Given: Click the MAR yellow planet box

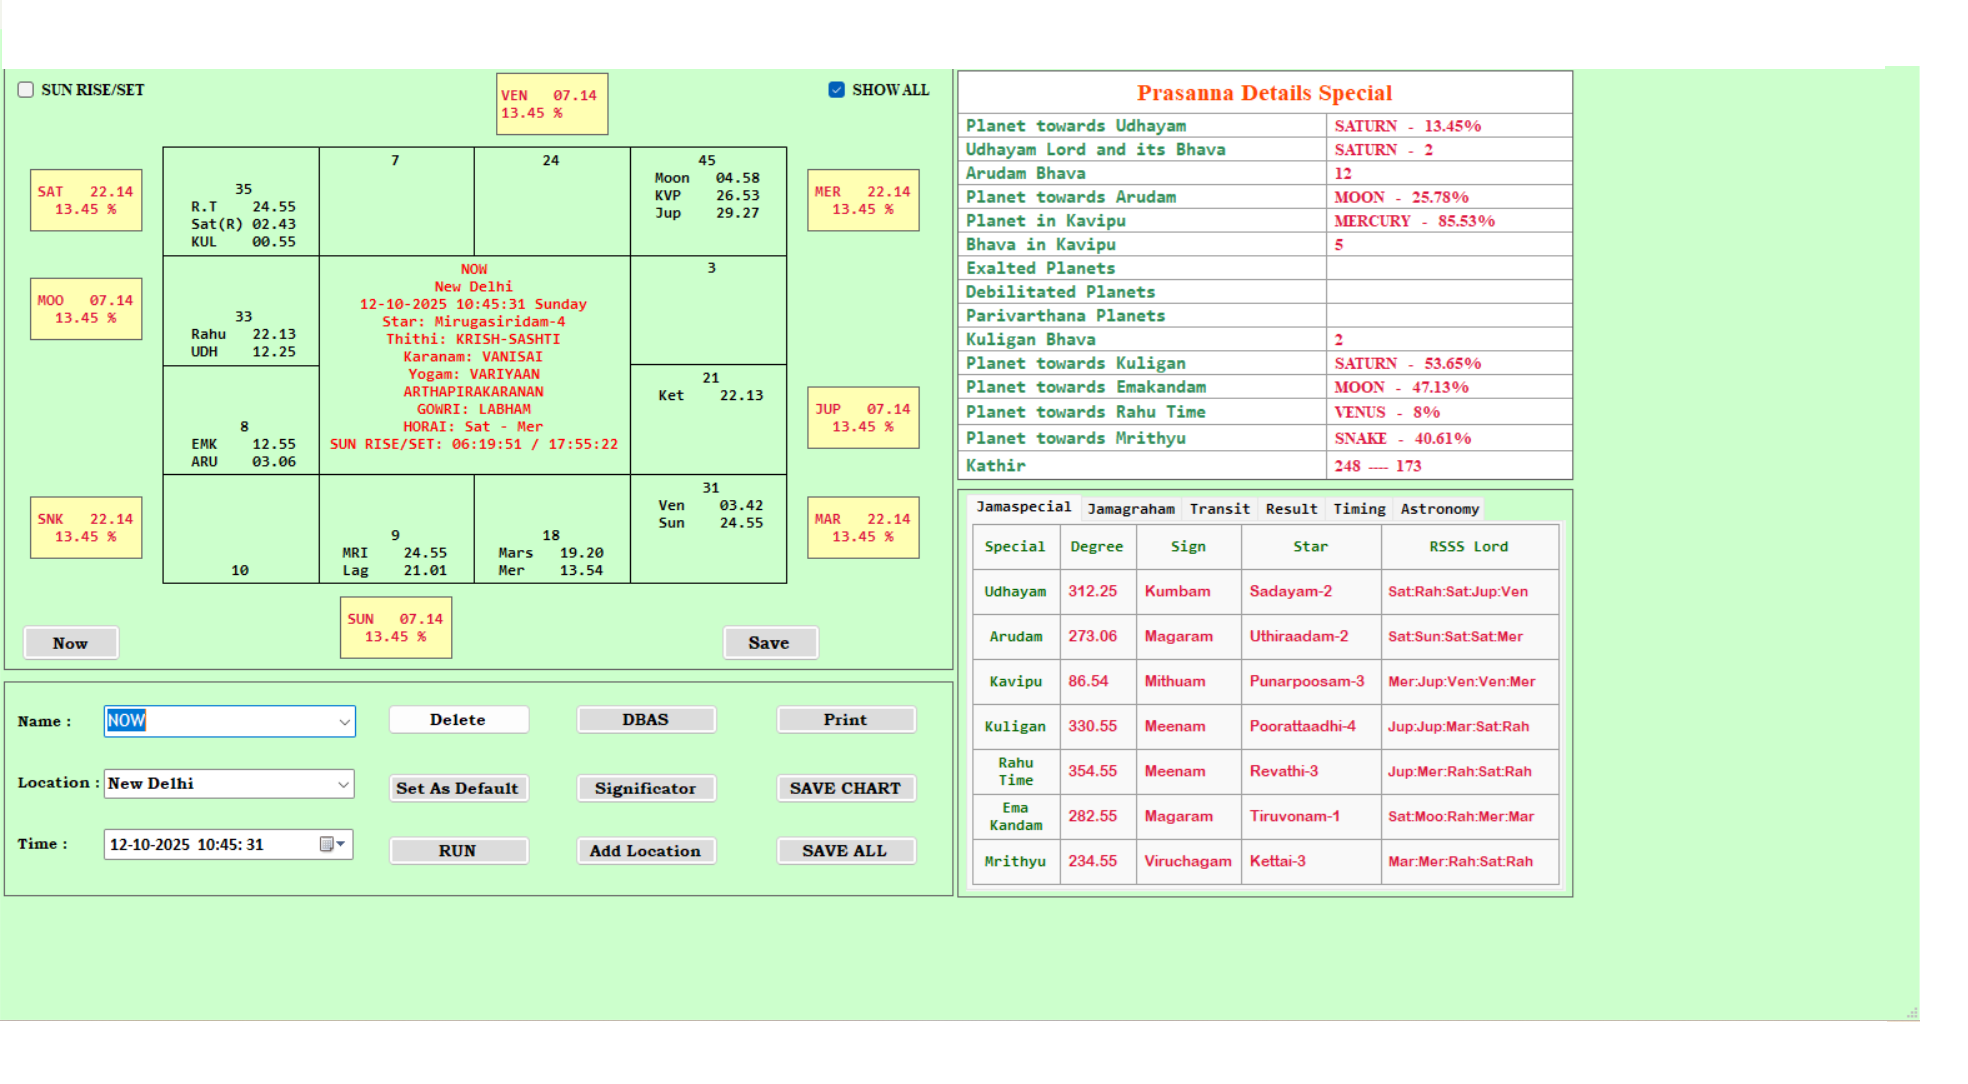Looking at the screenshot, I should 862,528.
